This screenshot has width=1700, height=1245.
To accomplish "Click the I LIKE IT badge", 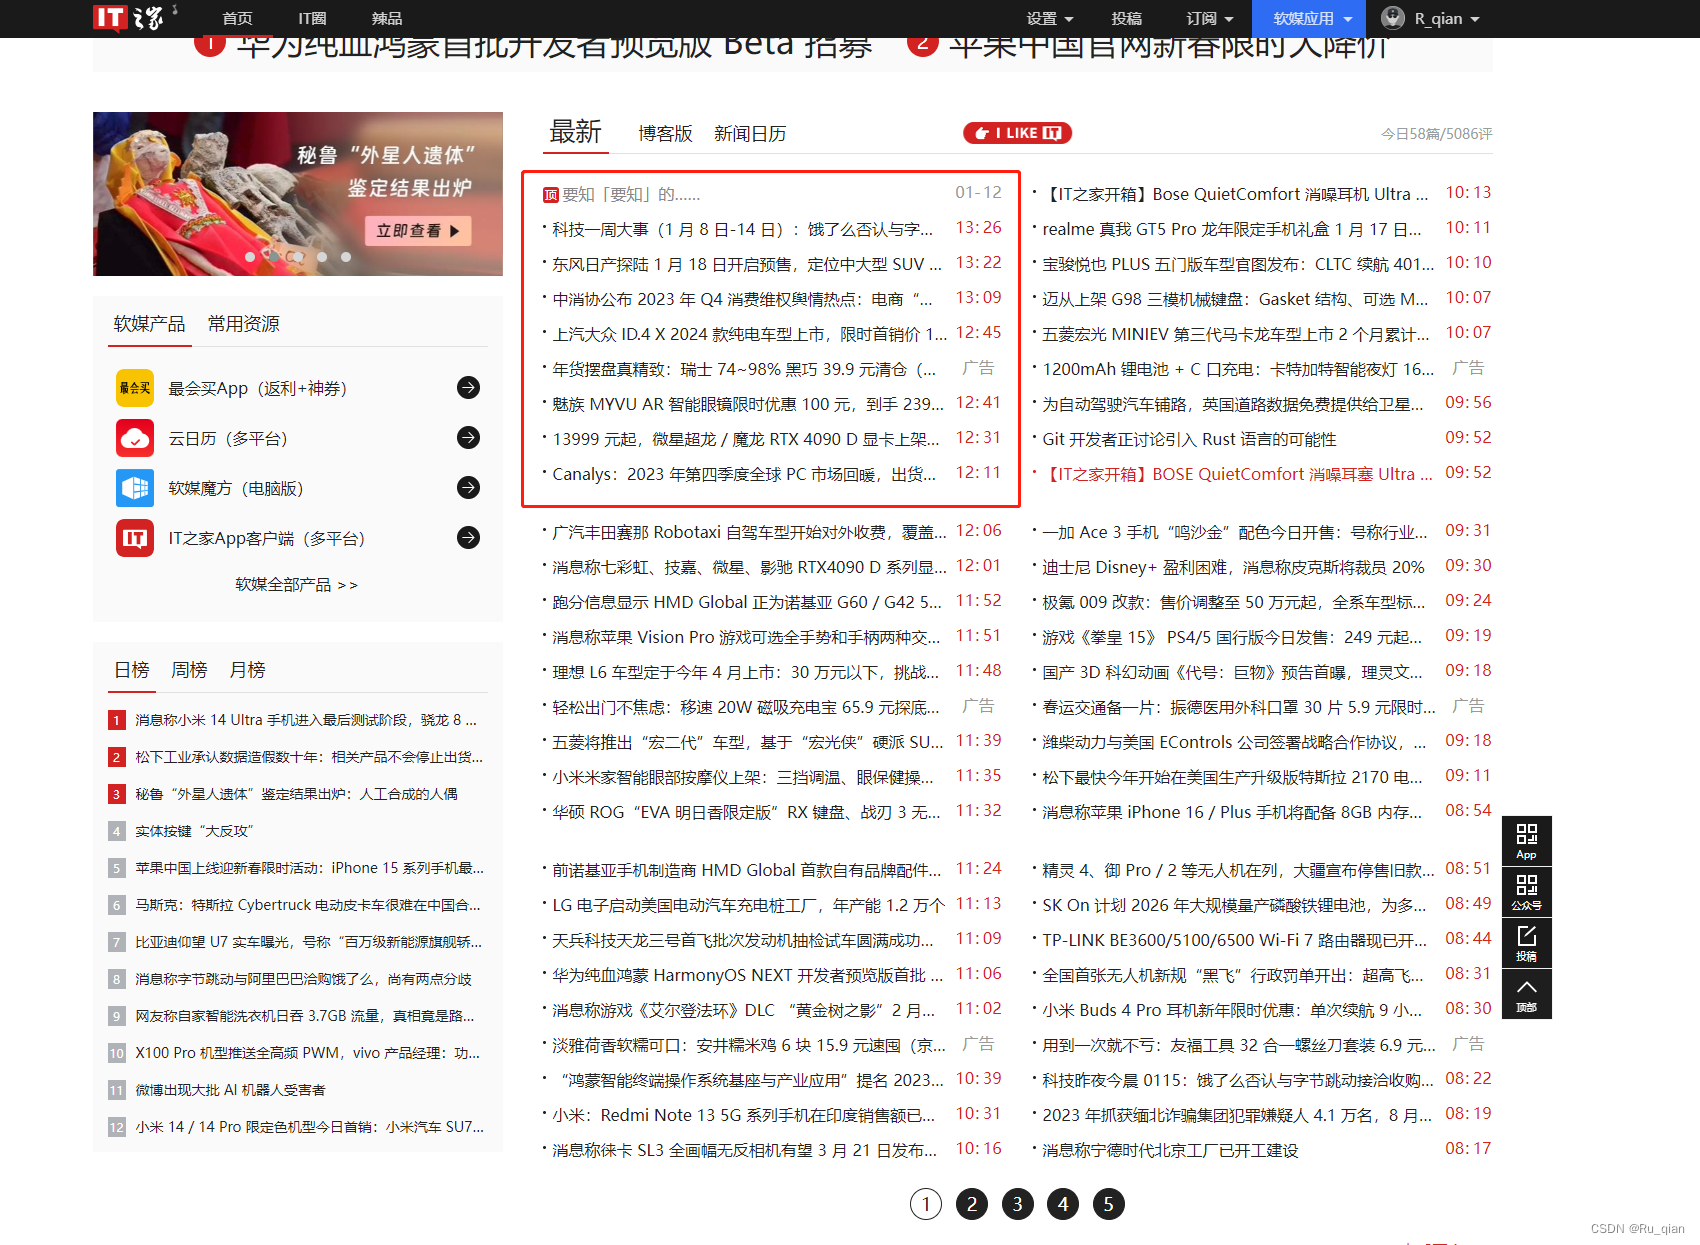I will (x=1017, y=133).
